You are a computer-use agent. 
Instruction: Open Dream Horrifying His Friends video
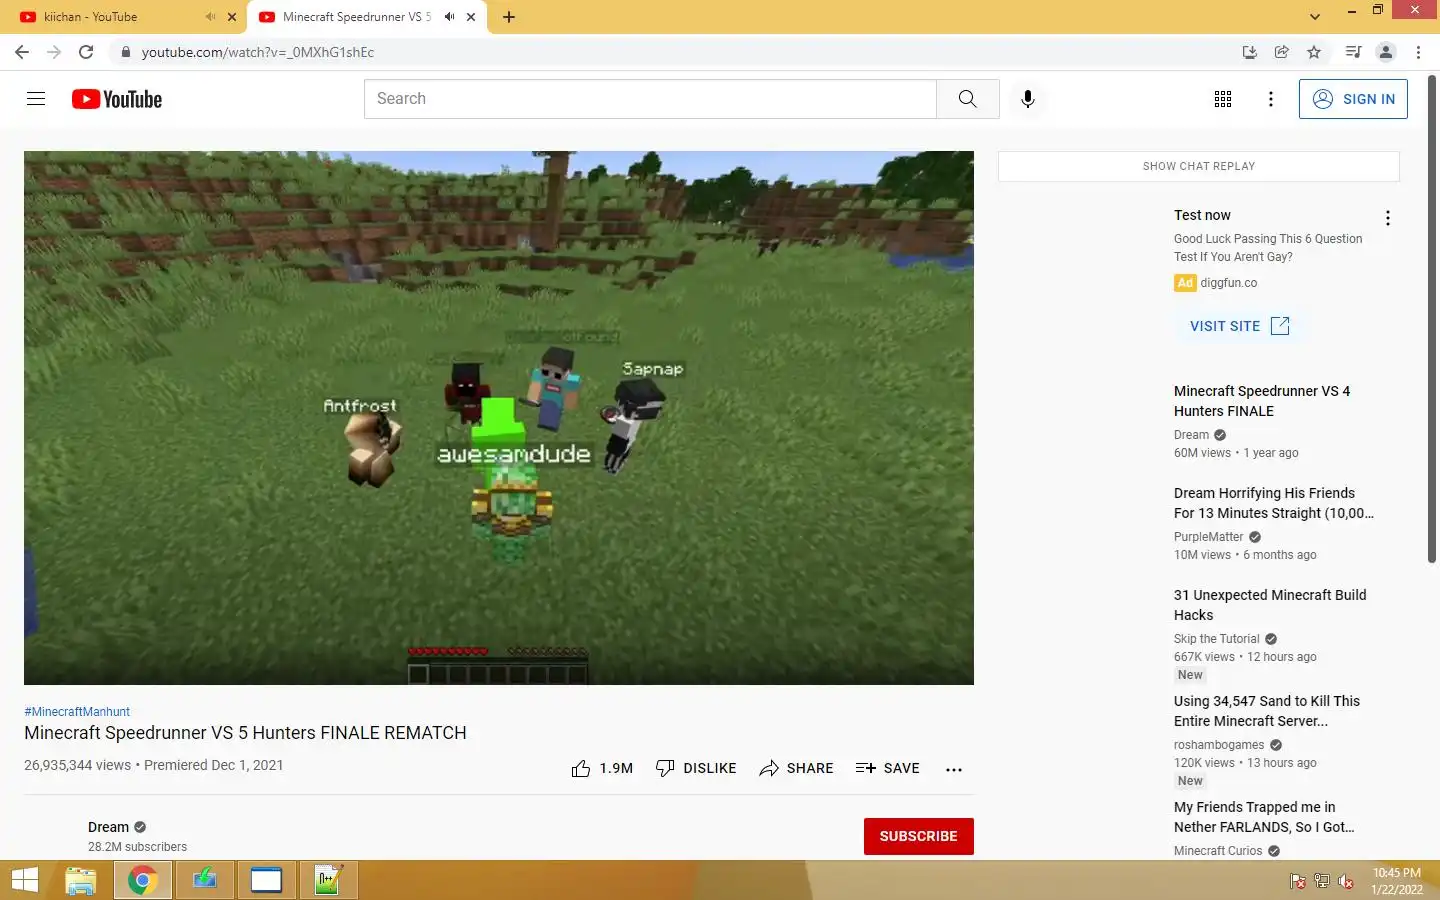(1274, 503)
